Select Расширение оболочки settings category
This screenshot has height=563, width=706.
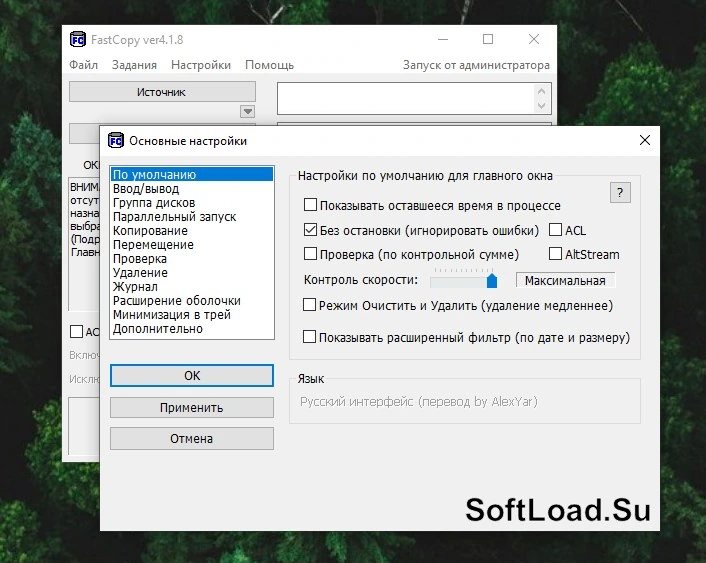click(192, 300)
